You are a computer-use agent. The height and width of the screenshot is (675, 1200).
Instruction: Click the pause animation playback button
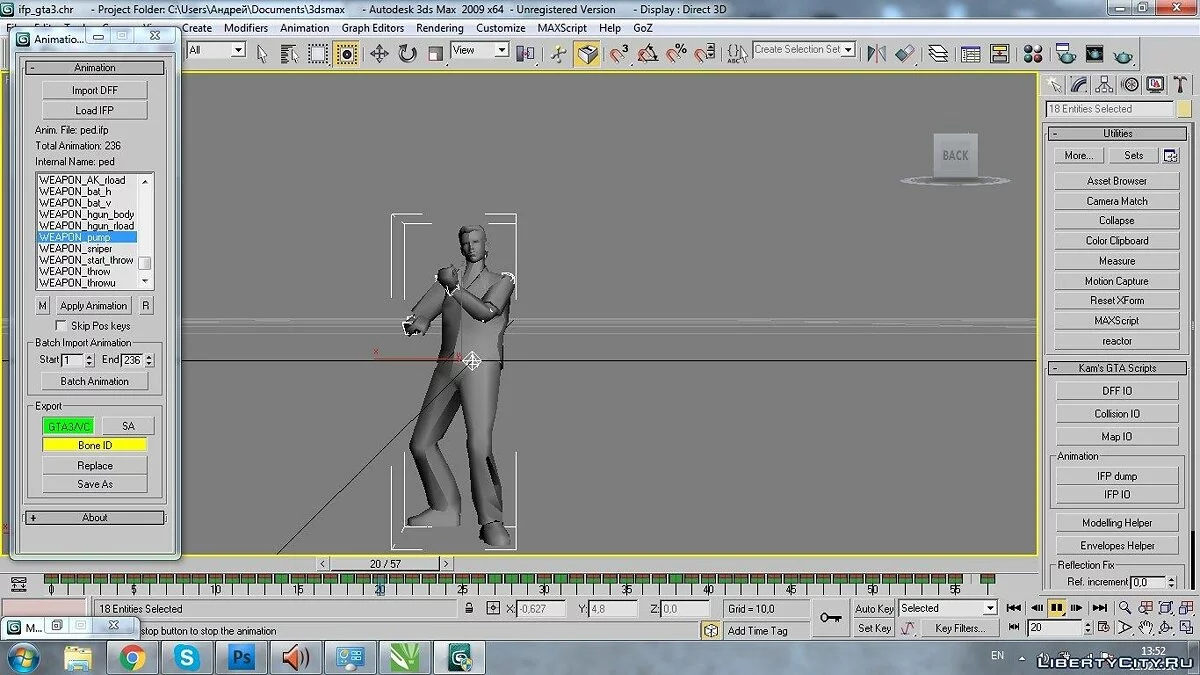1056,607
